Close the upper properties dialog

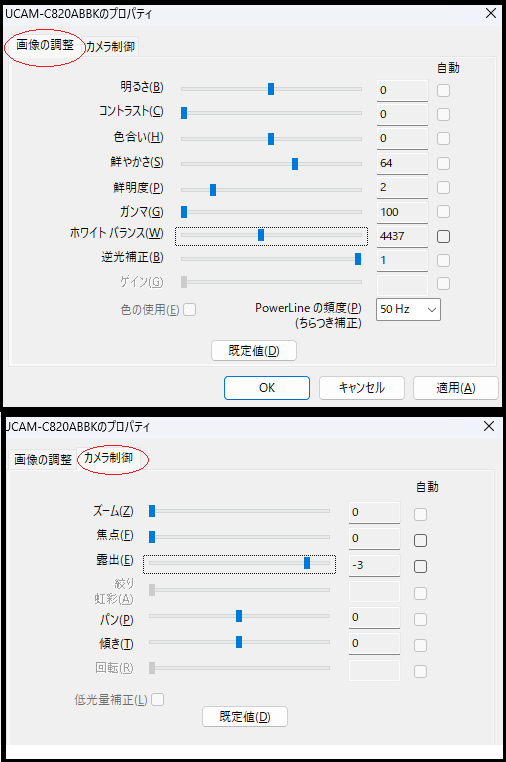pyautogui.click(x=491, y=13)
